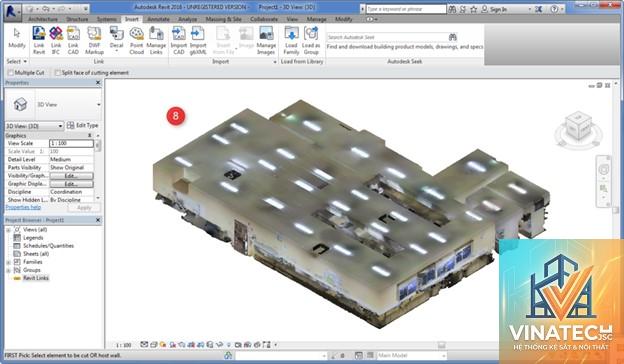Click the Detail Level Medium value
This screenshot has width=624, height=364.
pyautogui.click(x=71, y=160)
